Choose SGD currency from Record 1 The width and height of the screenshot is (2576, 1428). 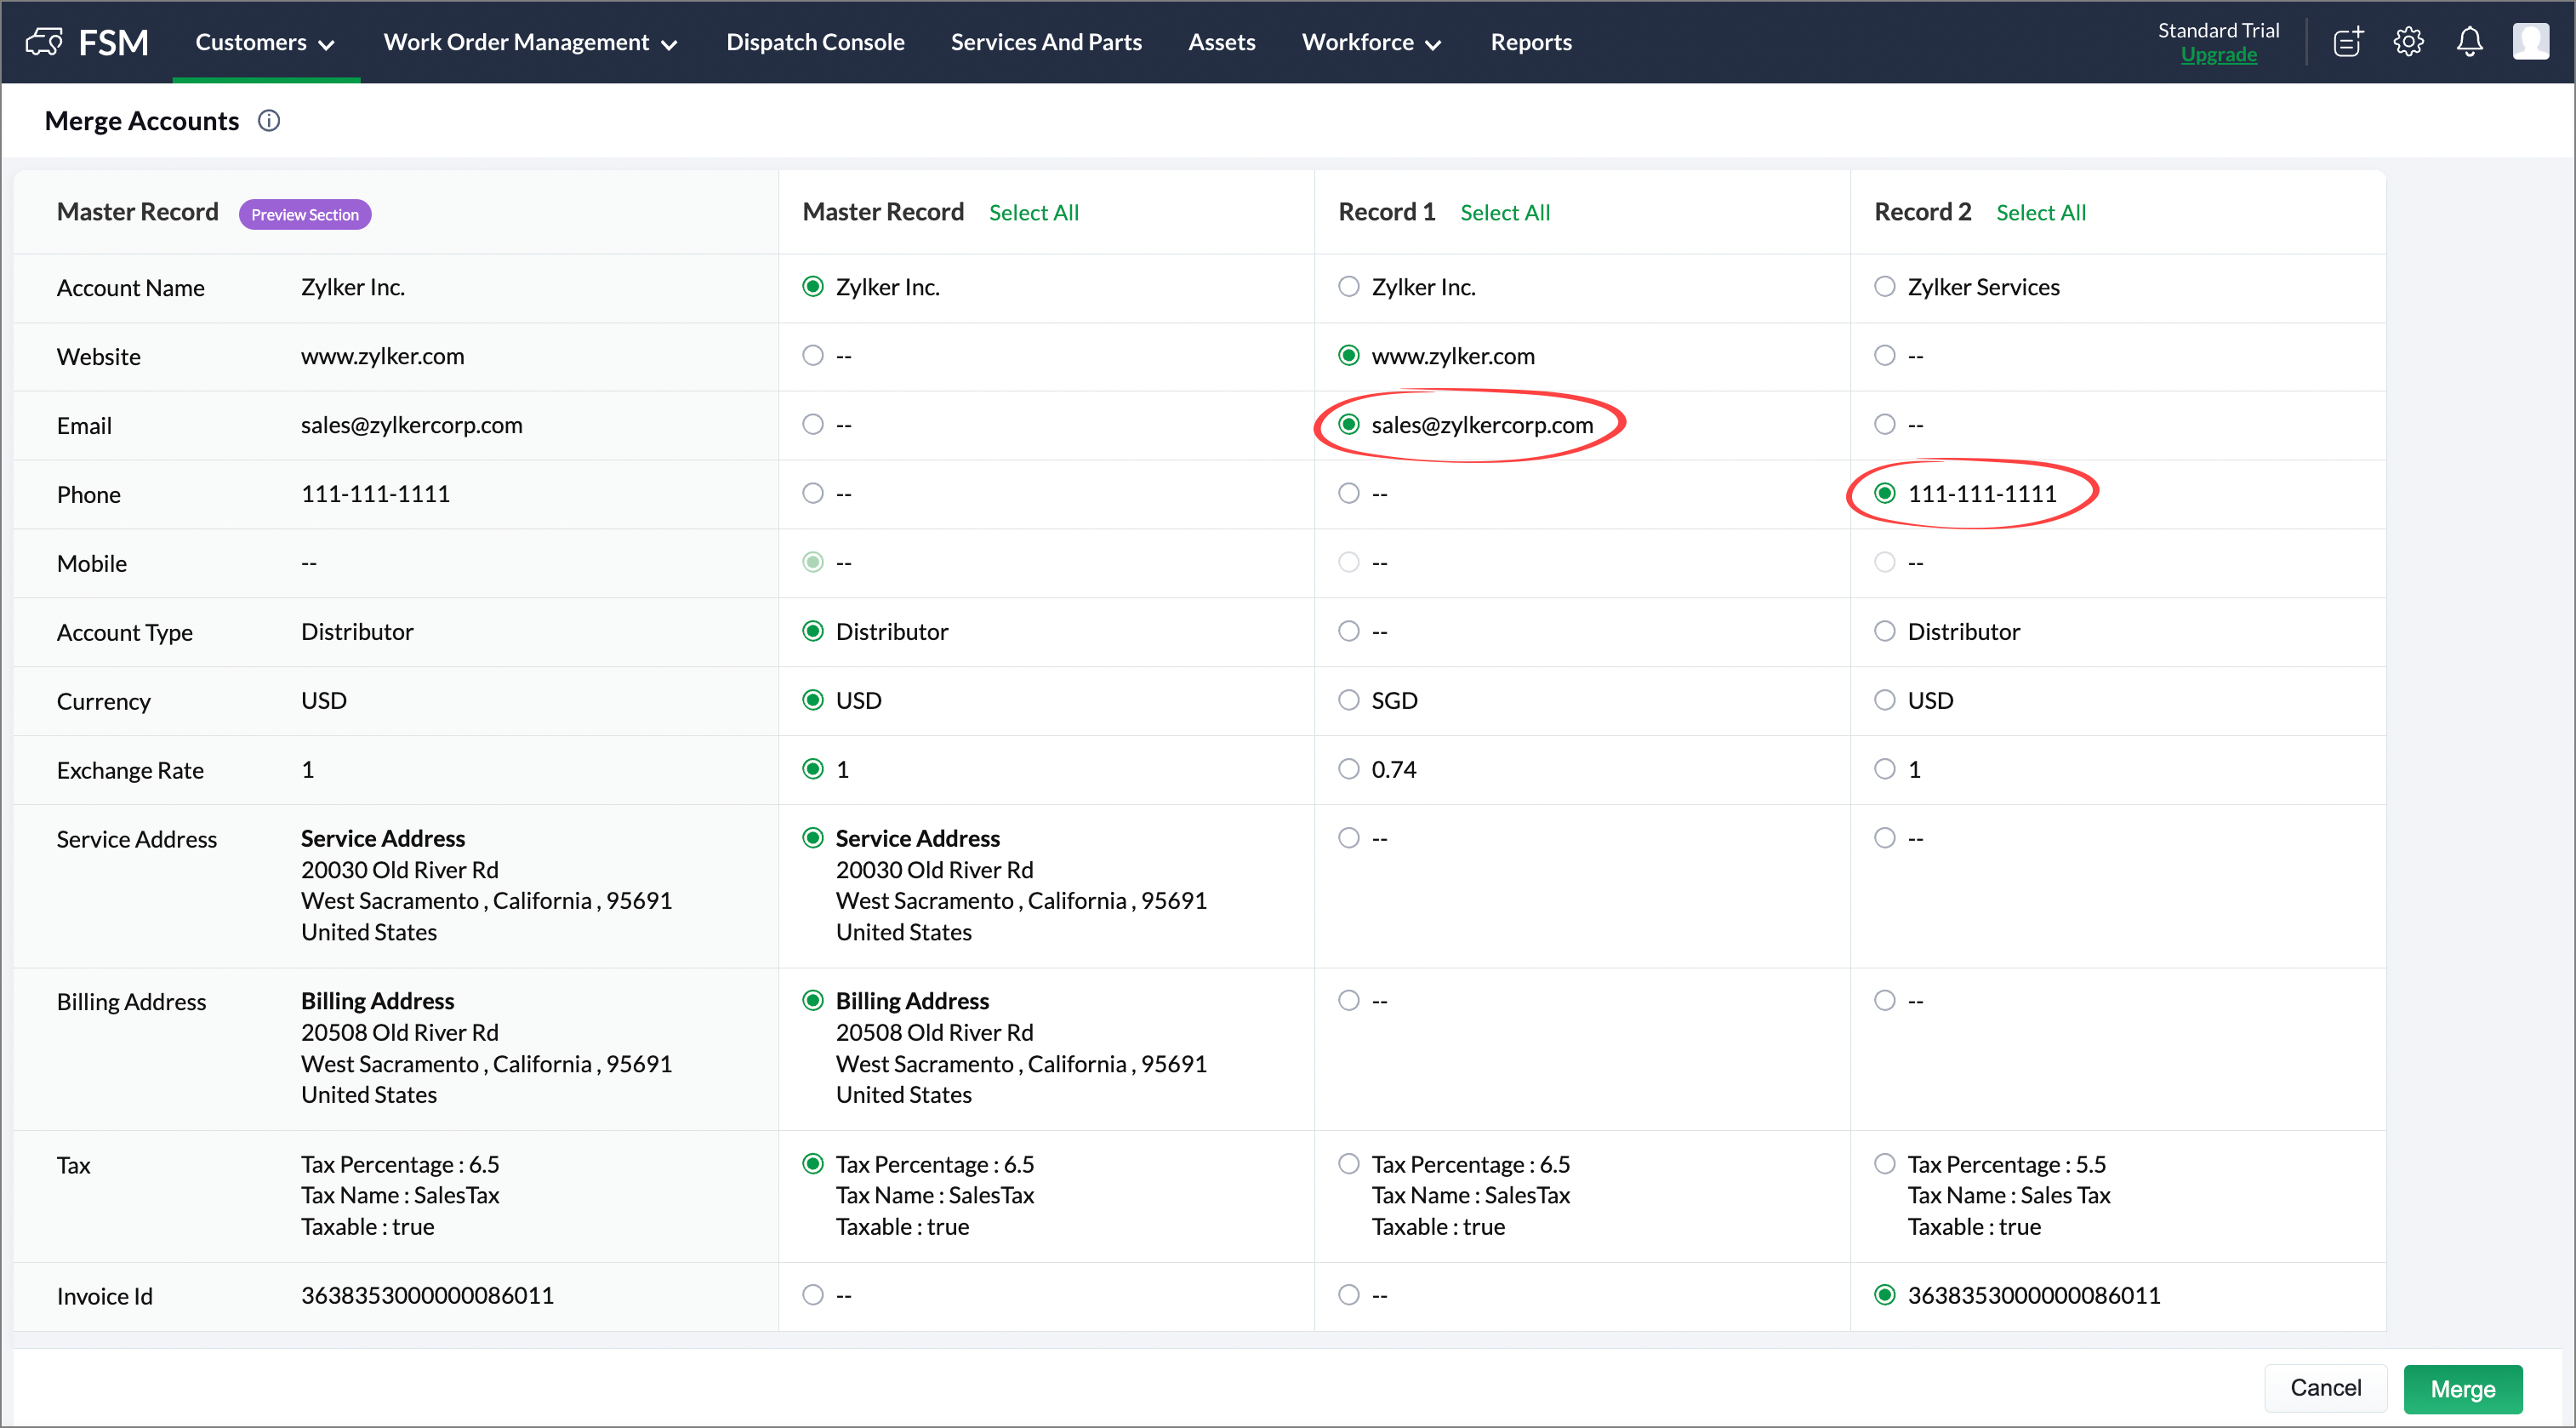(x=1348, y=700)
